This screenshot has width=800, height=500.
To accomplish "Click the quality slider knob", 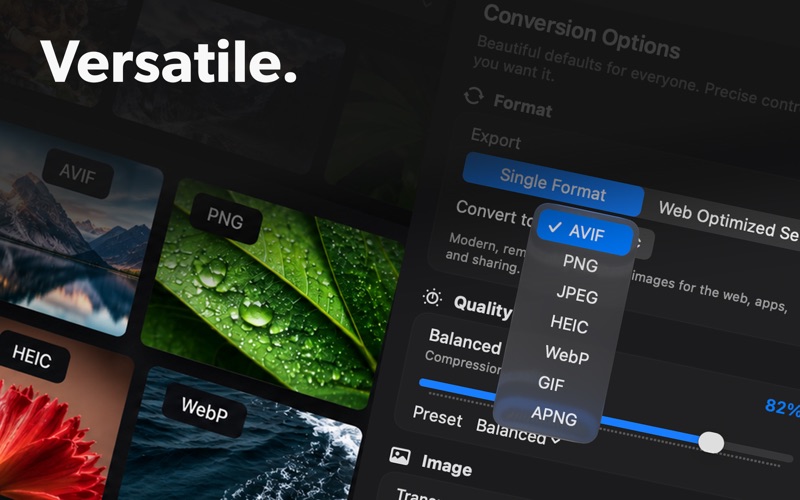I will (711, 442).
